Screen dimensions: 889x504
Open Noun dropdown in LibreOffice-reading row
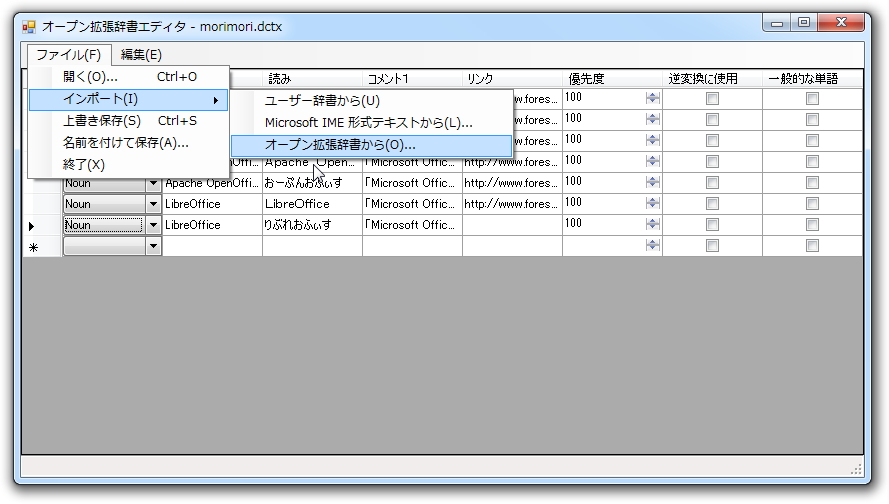tap(153, 204)
